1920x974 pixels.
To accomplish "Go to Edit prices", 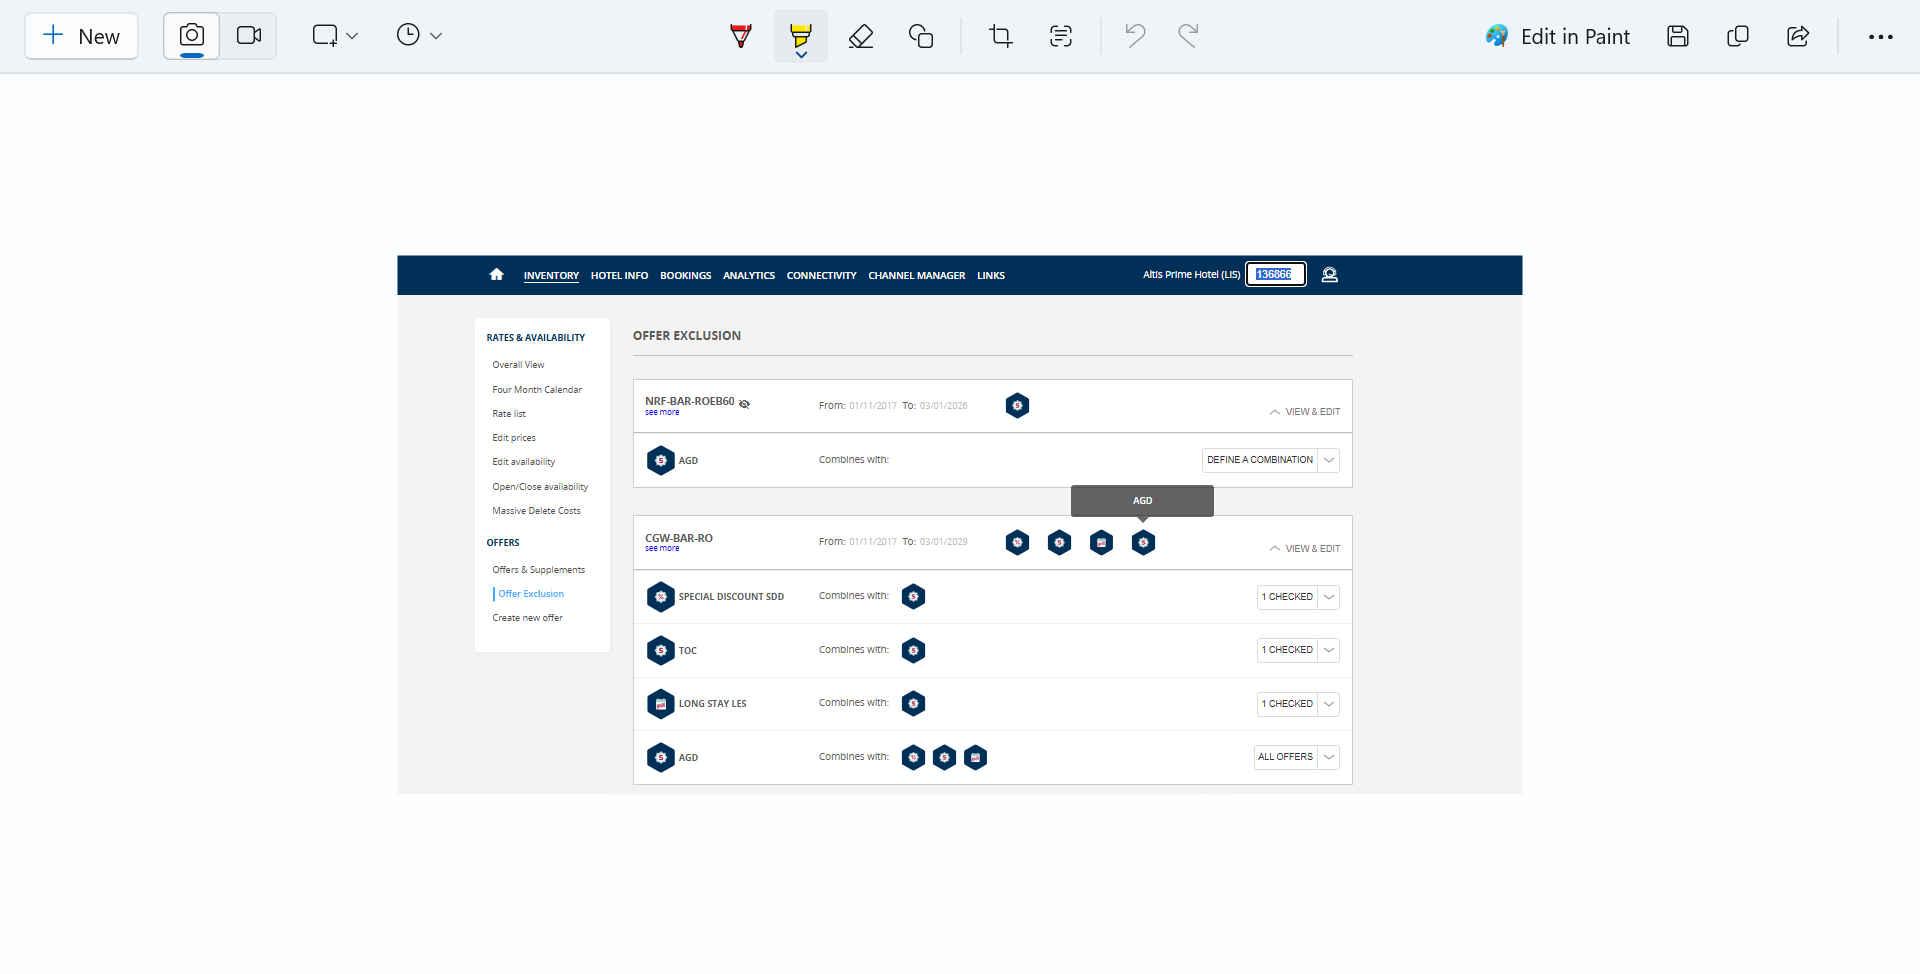I will pyautogui.click(x=514, y=438).
